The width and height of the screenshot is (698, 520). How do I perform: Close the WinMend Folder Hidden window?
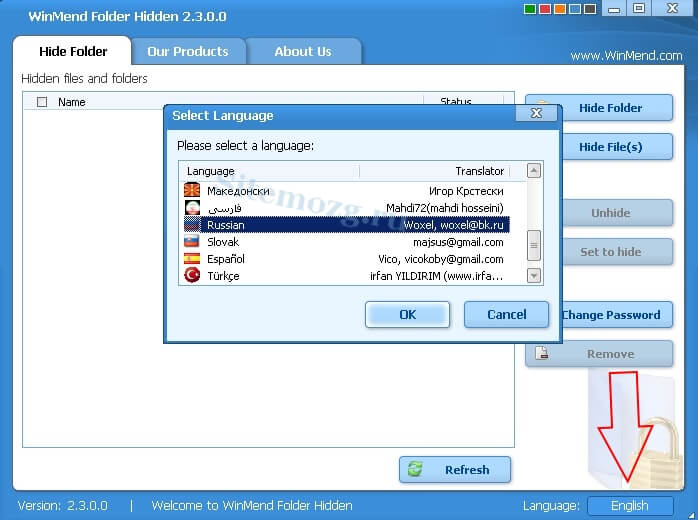(x=672, y=8)
